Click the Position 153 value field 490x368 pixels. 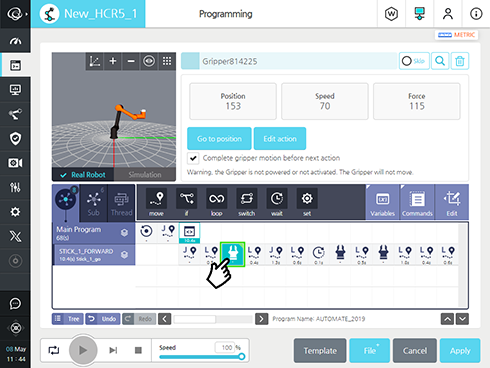pyautogui.click(x=233, y=101)
